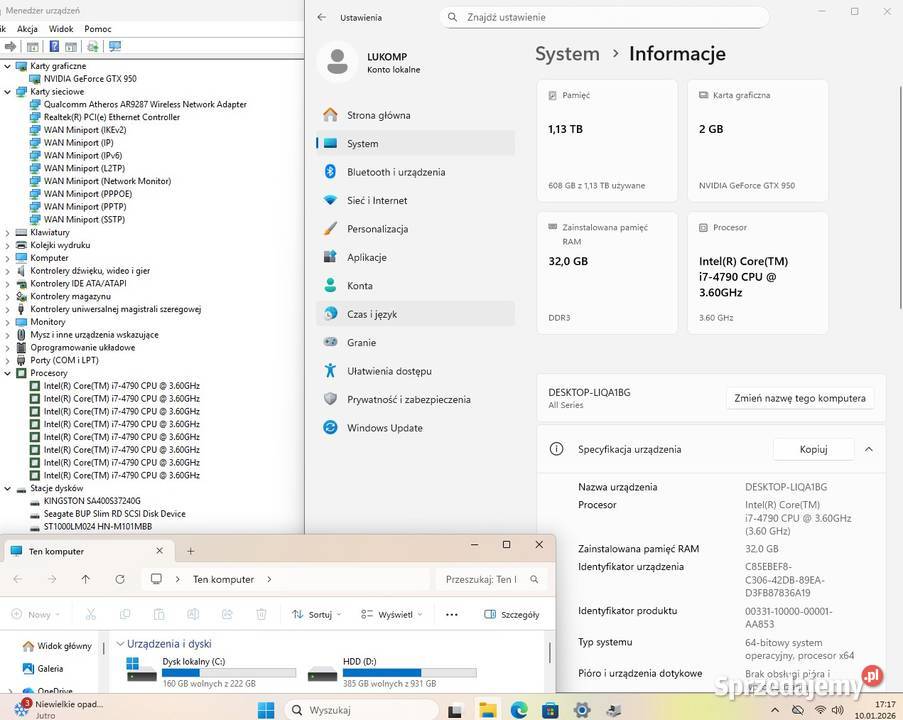Refresh the Ten komputer Explorer window
The image size is (903, 720).
click(120, 579)
